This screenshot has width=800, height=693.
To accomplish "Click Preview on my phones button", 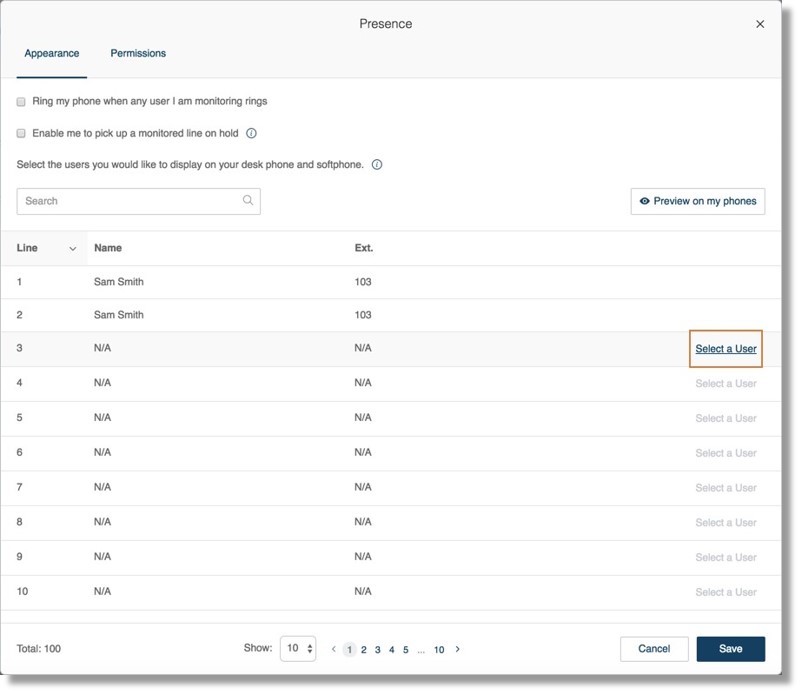I will [697, 202].
